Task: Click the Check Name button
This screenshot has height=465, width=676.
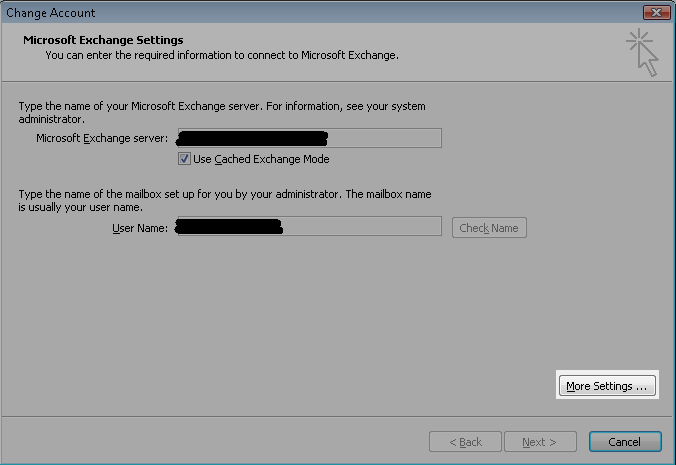Action: click(489, 228)
